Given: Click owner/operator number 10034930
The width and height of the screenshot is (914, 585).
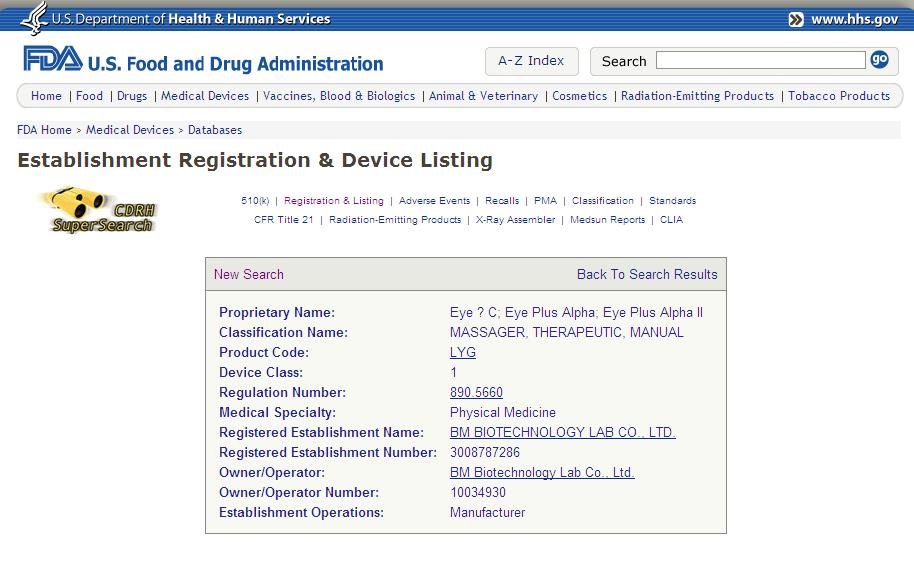Looking at the screenshot, I should point(478,492).
